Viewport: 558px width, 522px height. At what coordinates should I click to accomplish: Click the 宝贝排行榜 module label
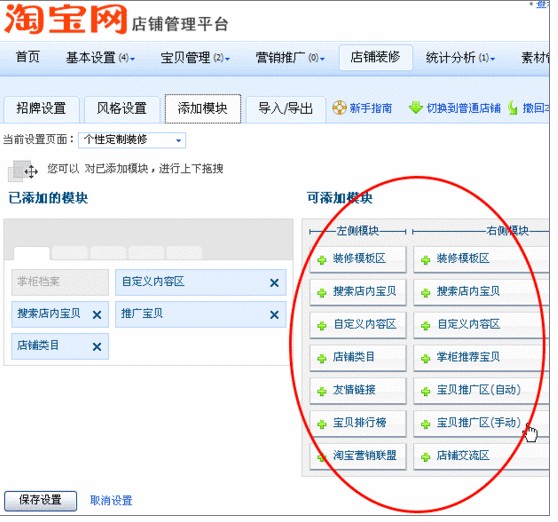[359, 423]
